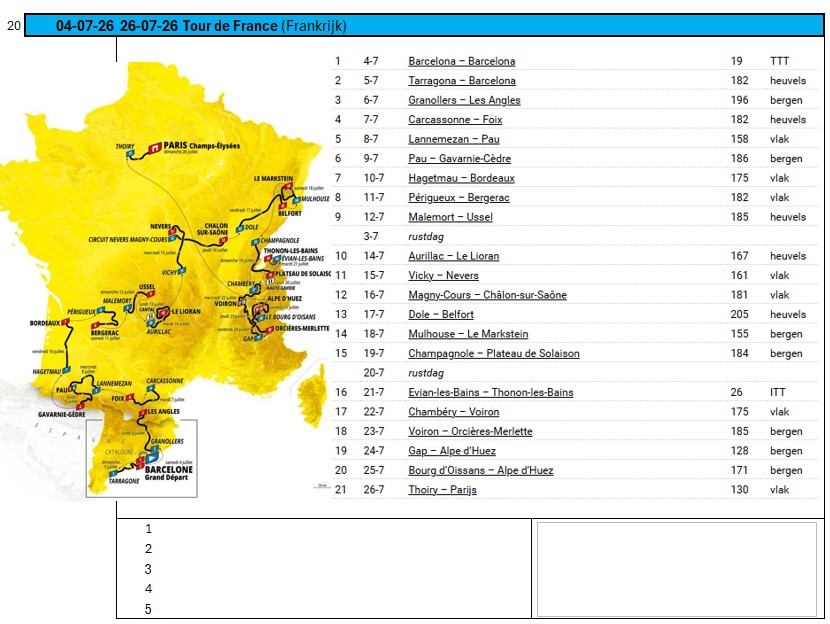830x624 pixels.
Task: Select the row number 20 cell
Action: click(x=13, y=27)
